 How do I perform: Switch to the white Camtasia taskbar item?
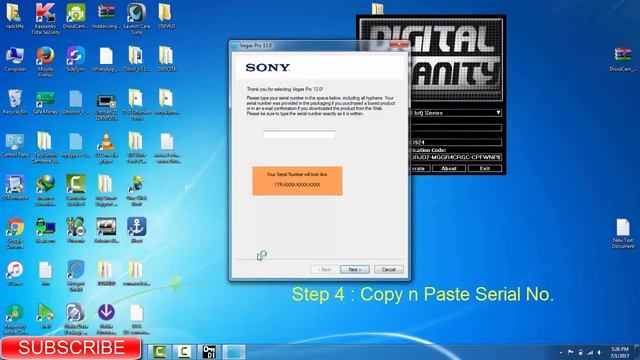tap(184, 351)
